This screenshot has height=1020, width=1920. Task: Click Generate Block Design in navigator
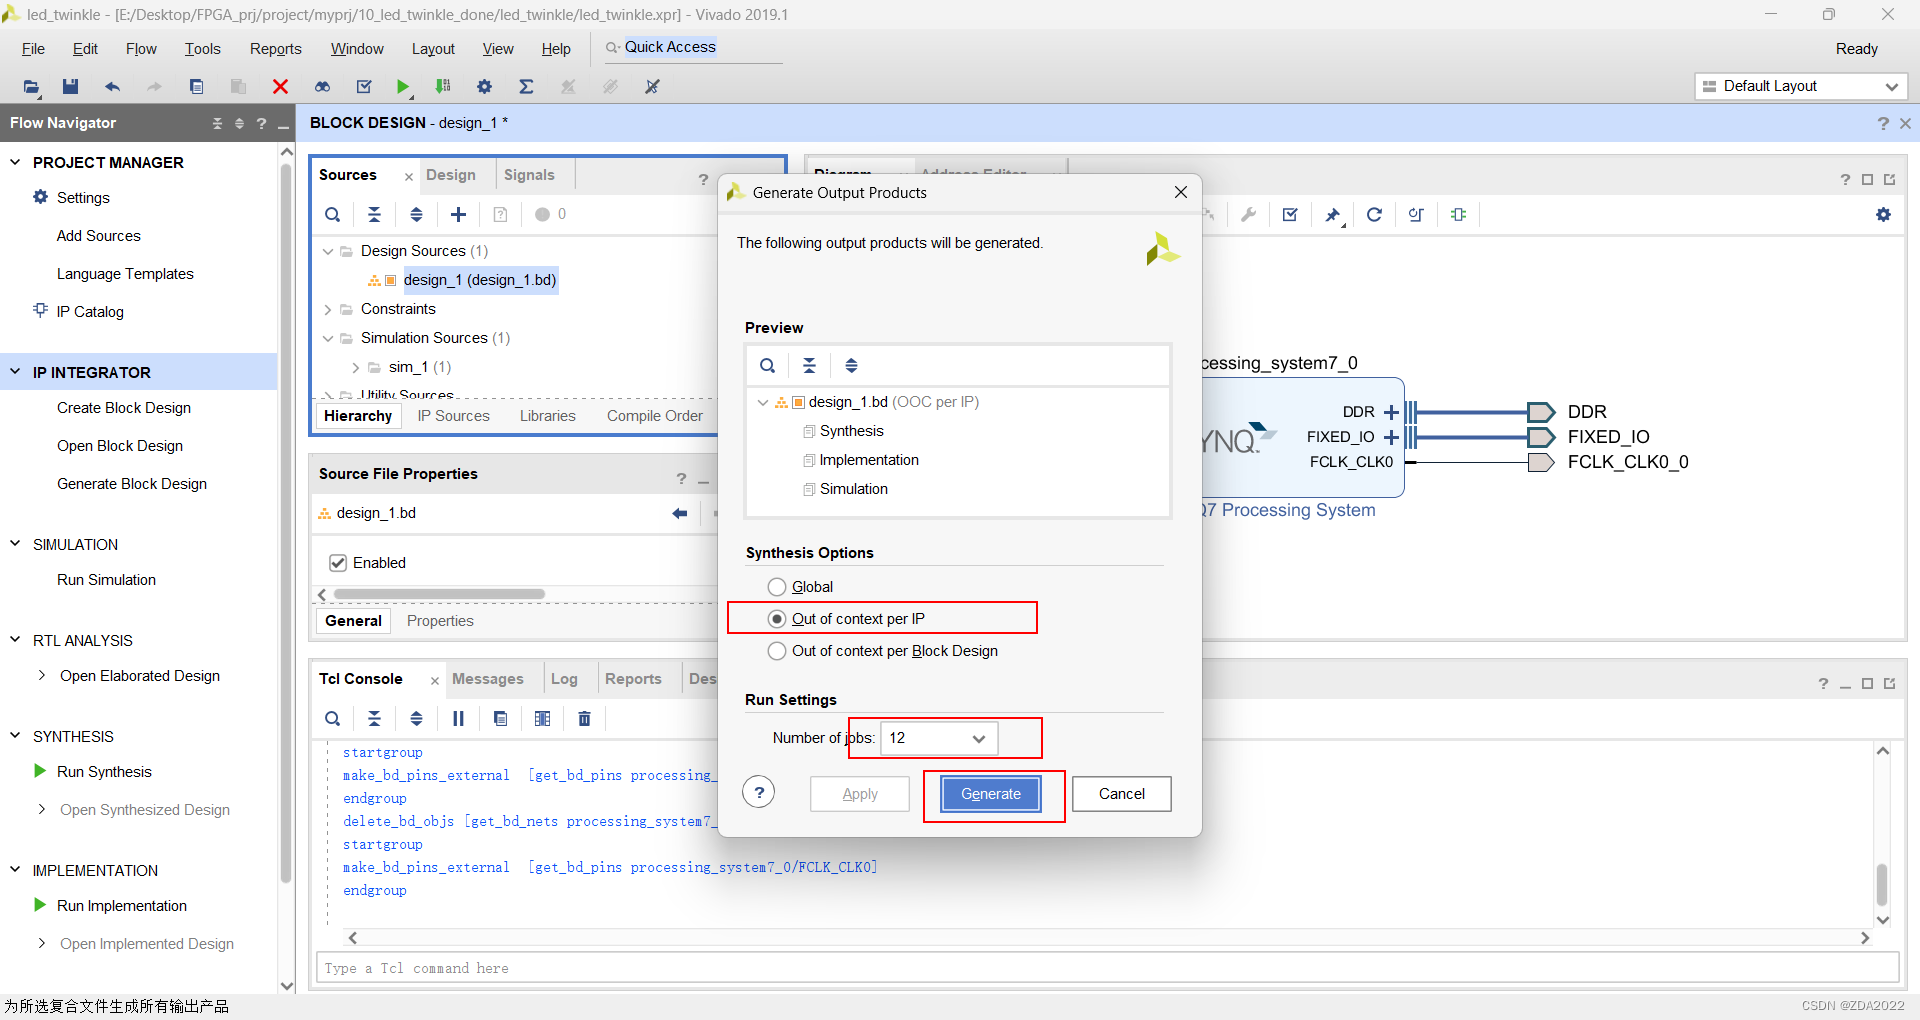pyautogui.click(x=132, y=484)
